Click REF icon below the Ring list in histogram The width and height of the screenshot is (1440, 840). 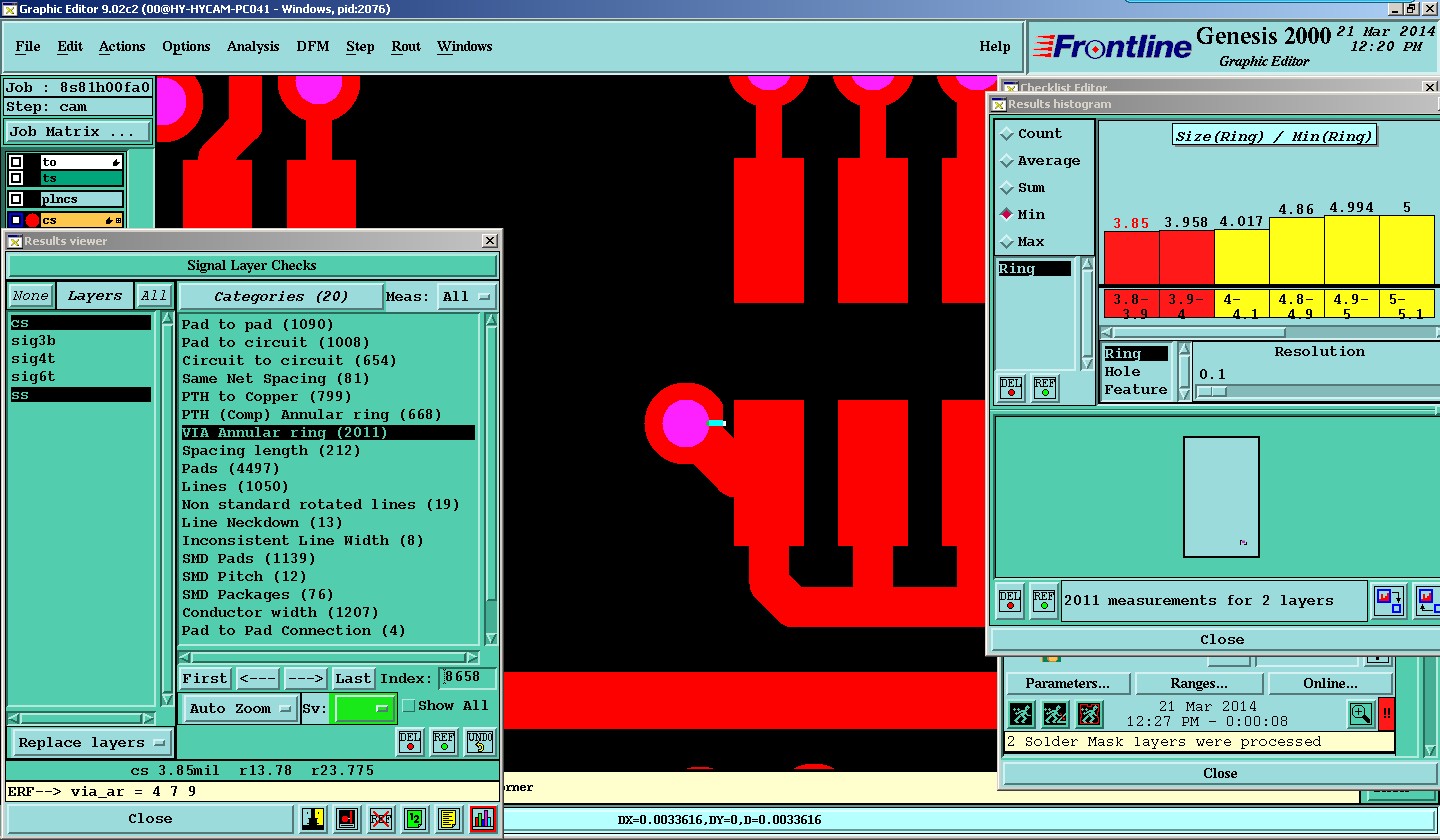[x=1044, y=387]
